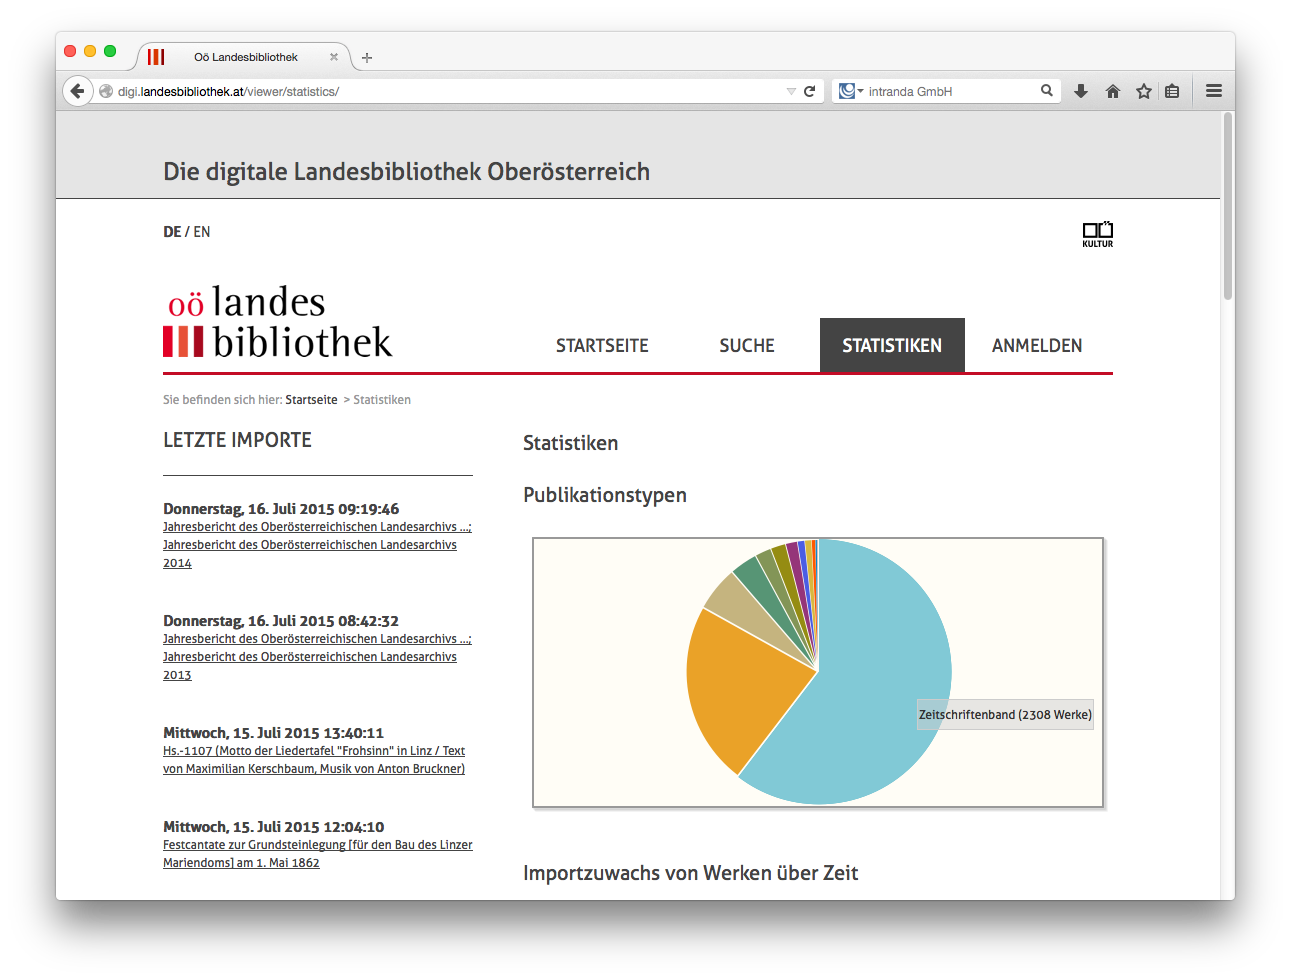Click the Publikationstypen heading
The image size is (1291, 980).
[605, 495]
